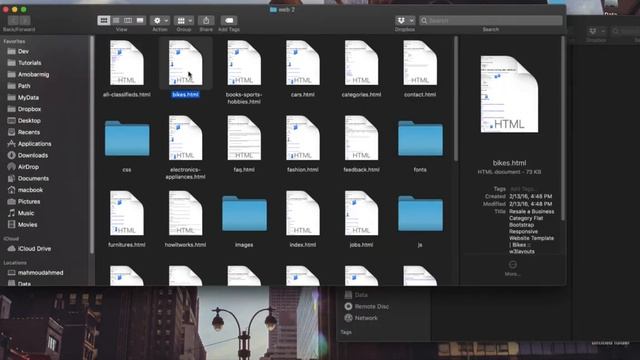The width and height of the screenshot is (640, 360).
Task: Select the fonts folder icon
Action: (420, 138)
